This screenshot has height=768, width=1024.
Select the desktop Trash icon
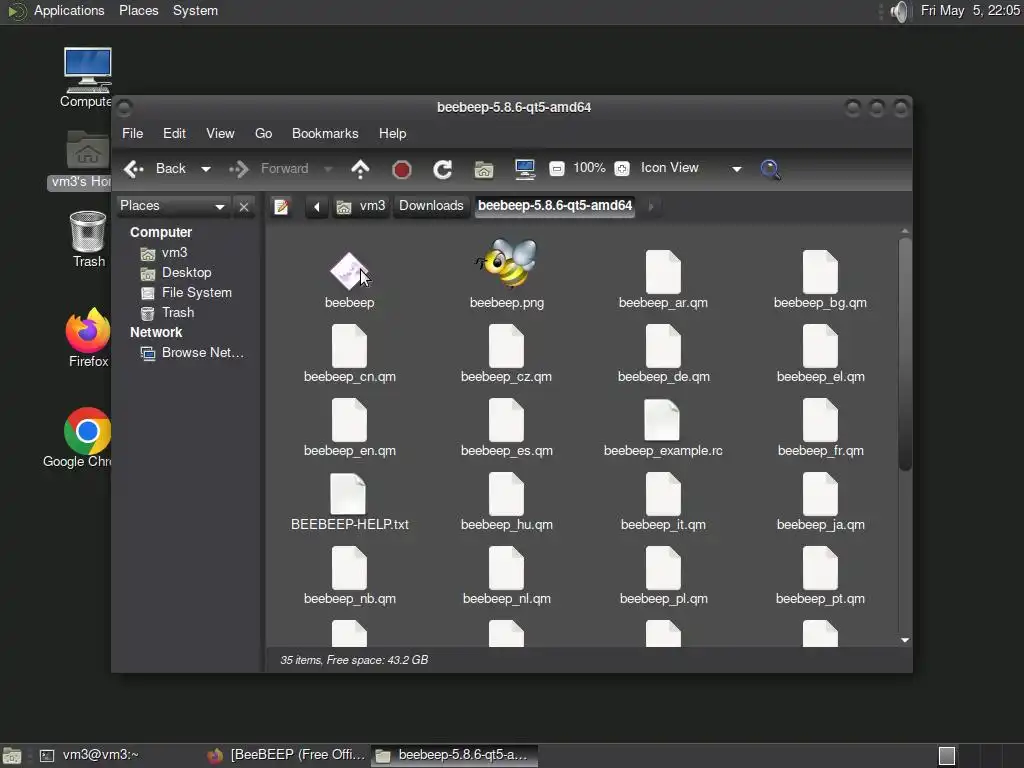pyautogui.click(x=88, y=240)
